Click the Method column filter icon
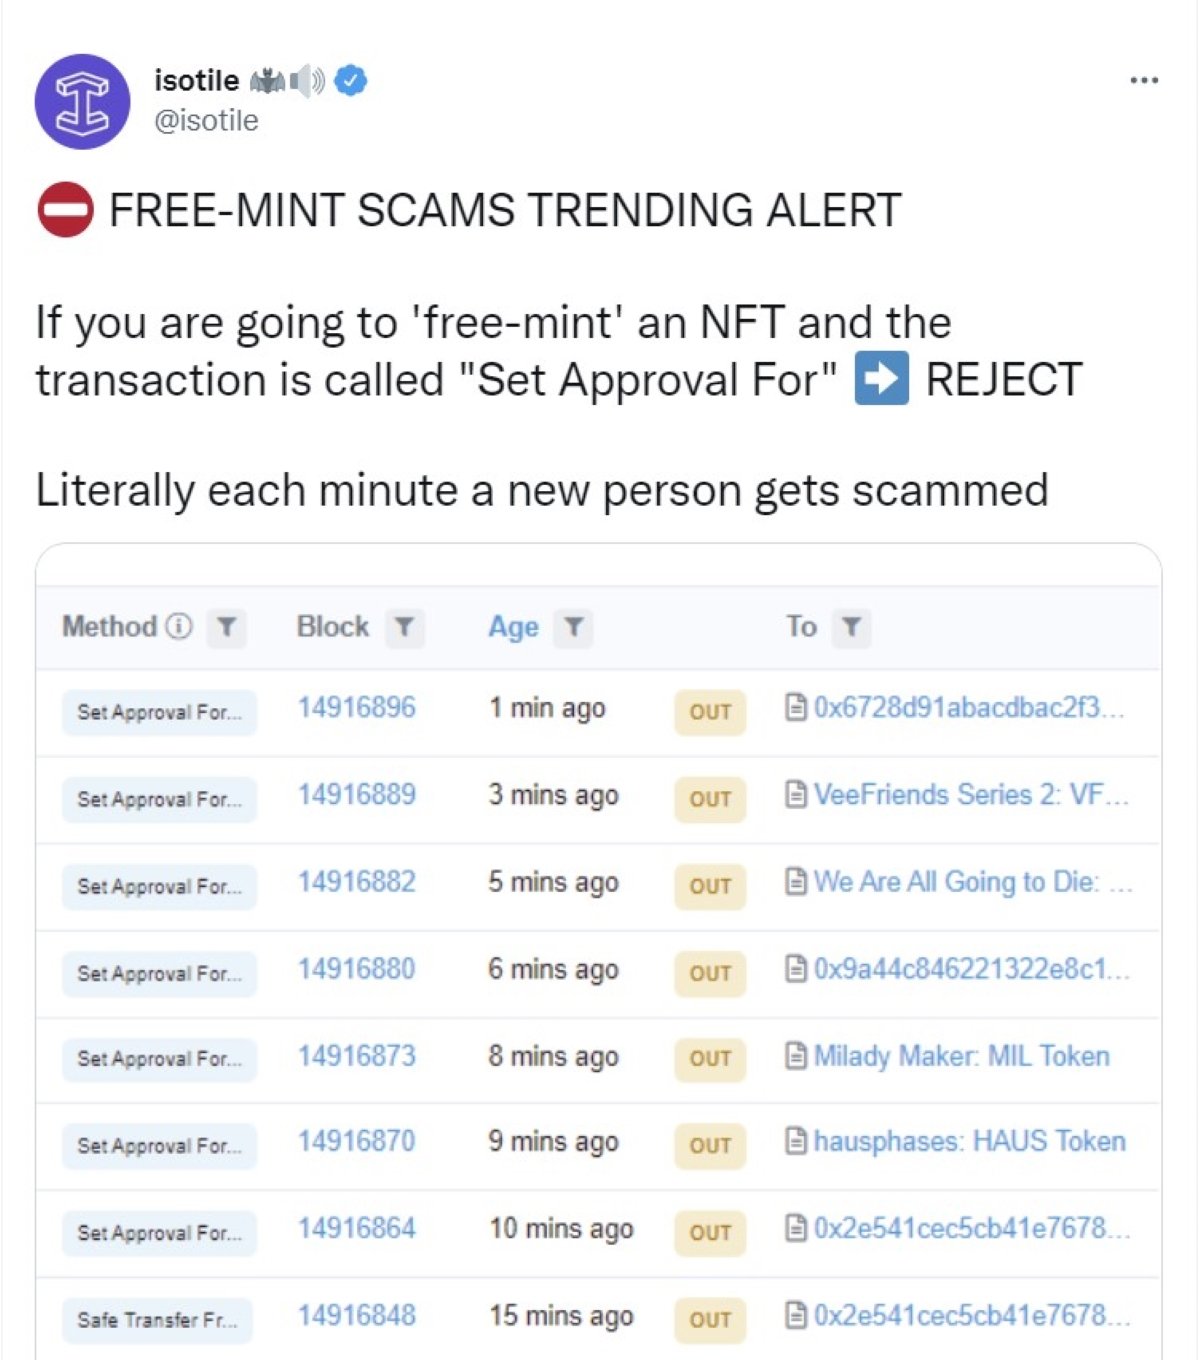 tap(227, 628)
